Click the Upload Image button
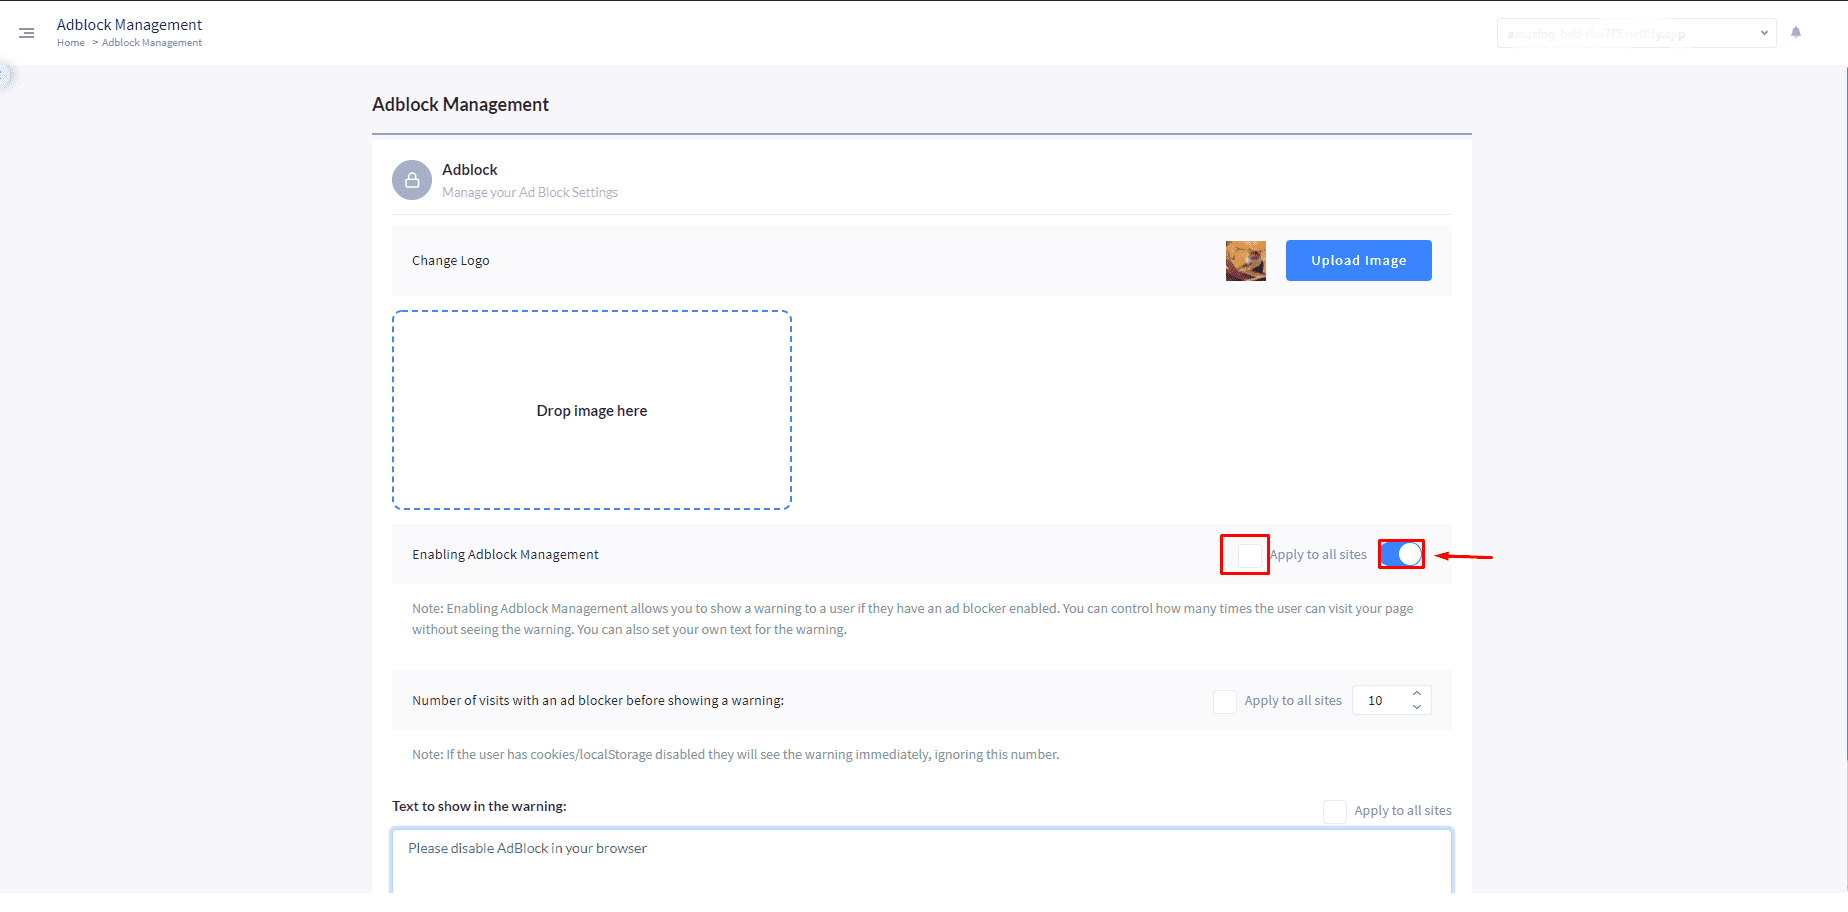Image resolution: width=1848 pixels, height=912 pixels. click(x=1358, y=260)
